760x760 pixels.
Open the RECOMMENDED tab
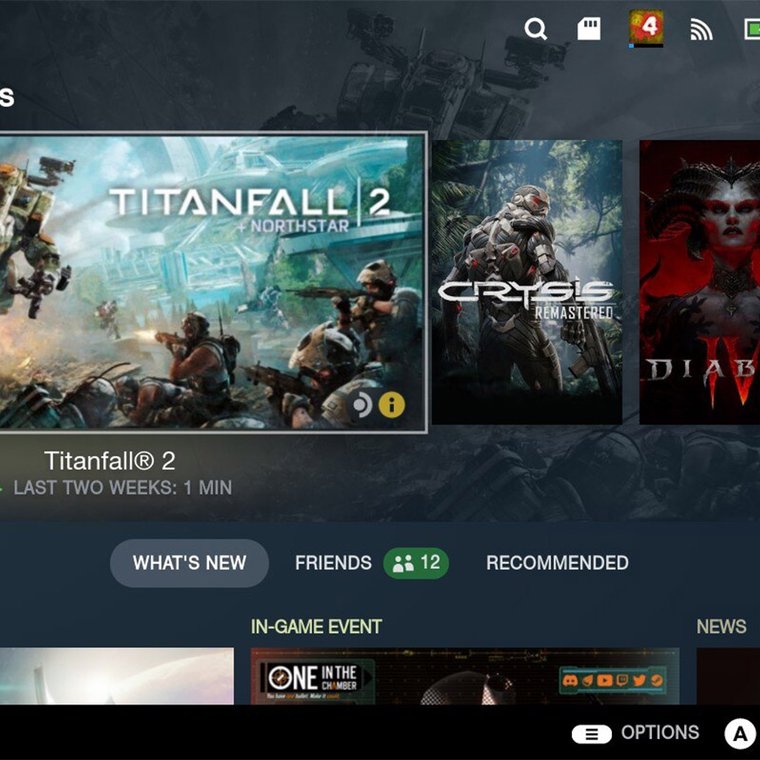557,563
